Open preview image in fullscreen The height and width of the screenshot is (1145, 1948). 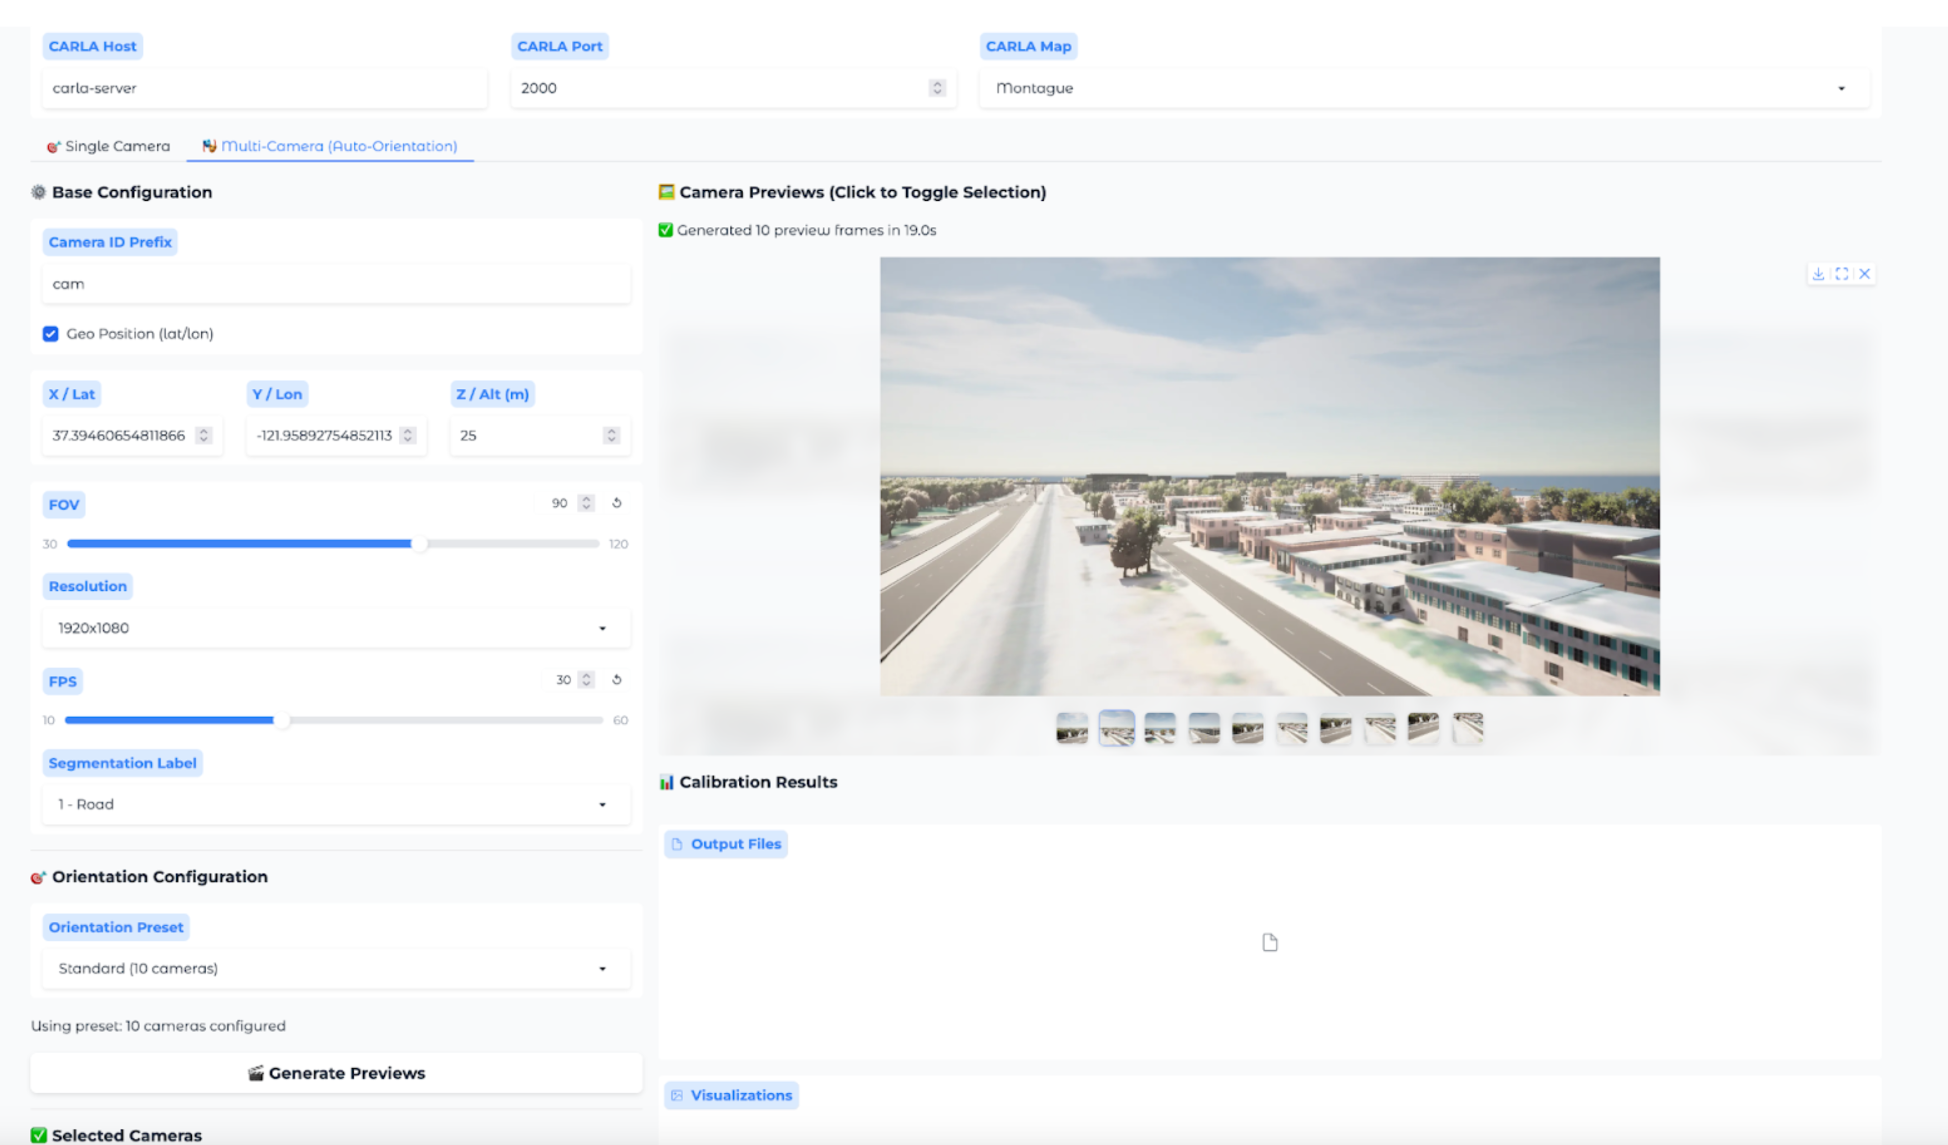coord(1841,274)
